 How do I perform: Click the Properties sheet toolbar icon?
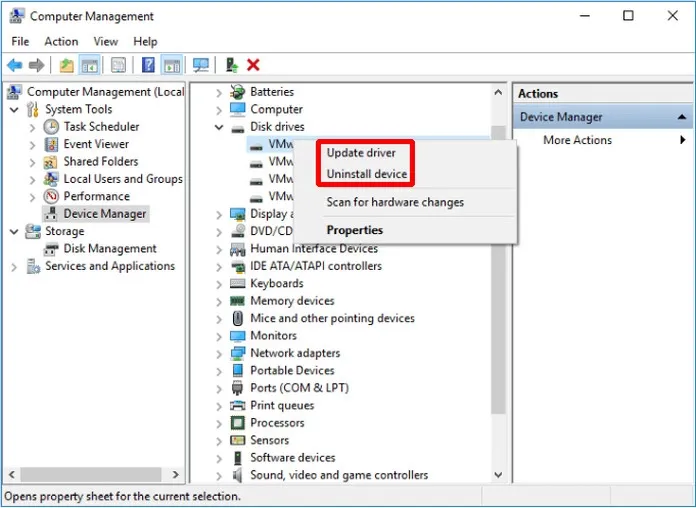click(118, 66)
